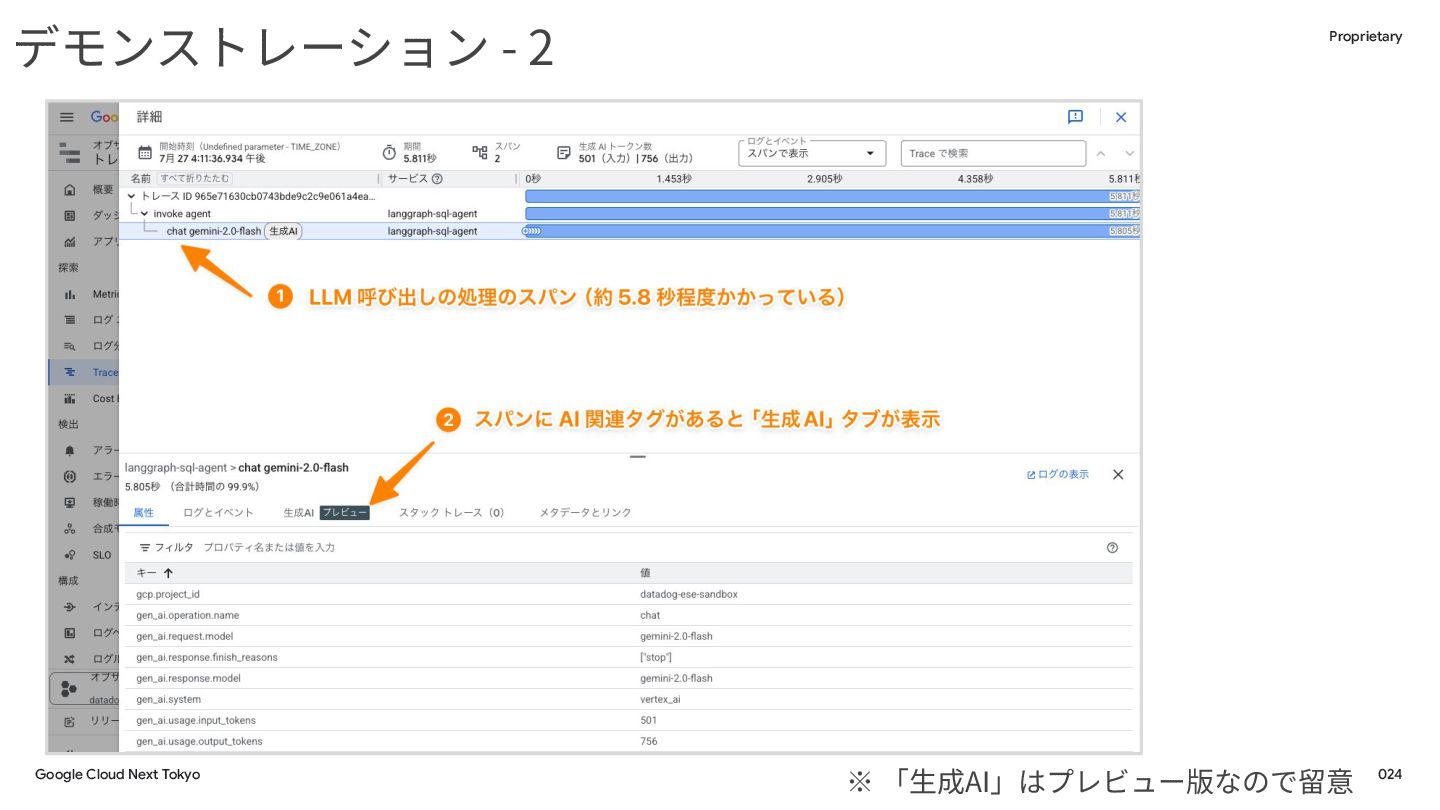This screenshot has height=810, width=1440.
Task: Click the 5.805秒 chat span timeline bar
Action: click(832, 231)
